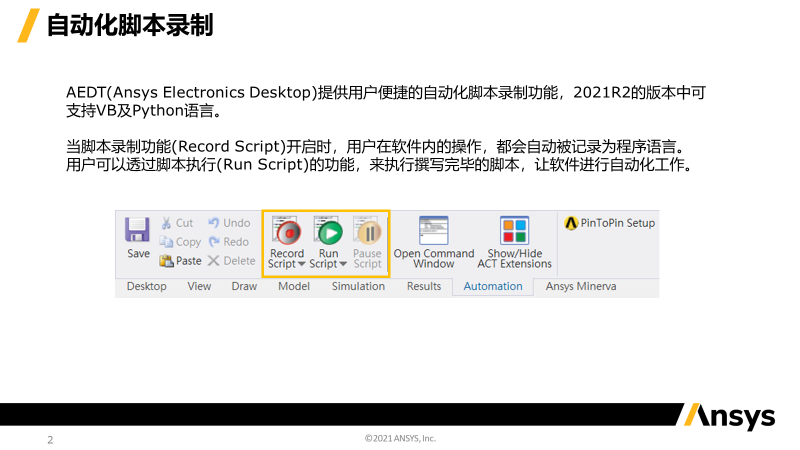
Task: Click the Redo arrow icon
Action: coord(214,242)
